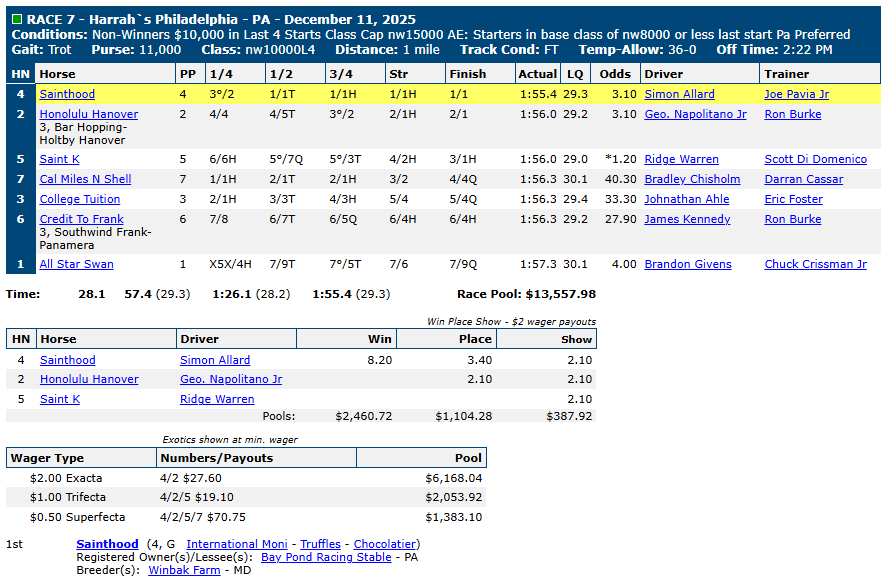This screenshot has height=578, width=884.
Task: View trainer Eric Foster's page
Action: point(792,199)
